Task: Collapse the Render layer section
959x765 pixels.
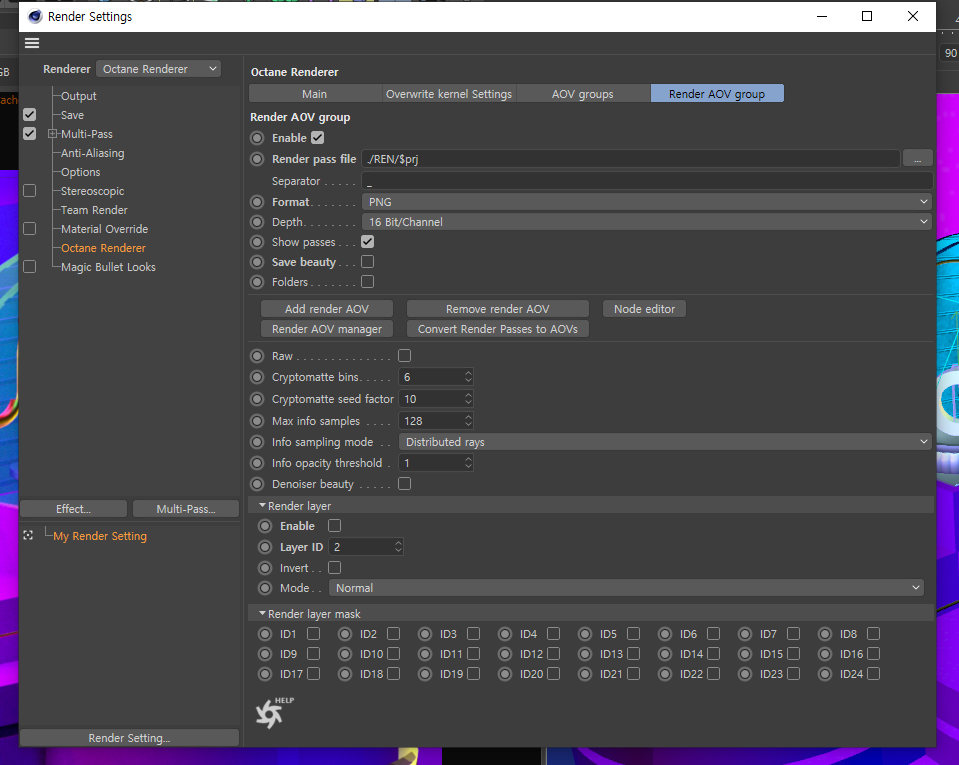Action: pyautogui.click(x=262, y=506)
